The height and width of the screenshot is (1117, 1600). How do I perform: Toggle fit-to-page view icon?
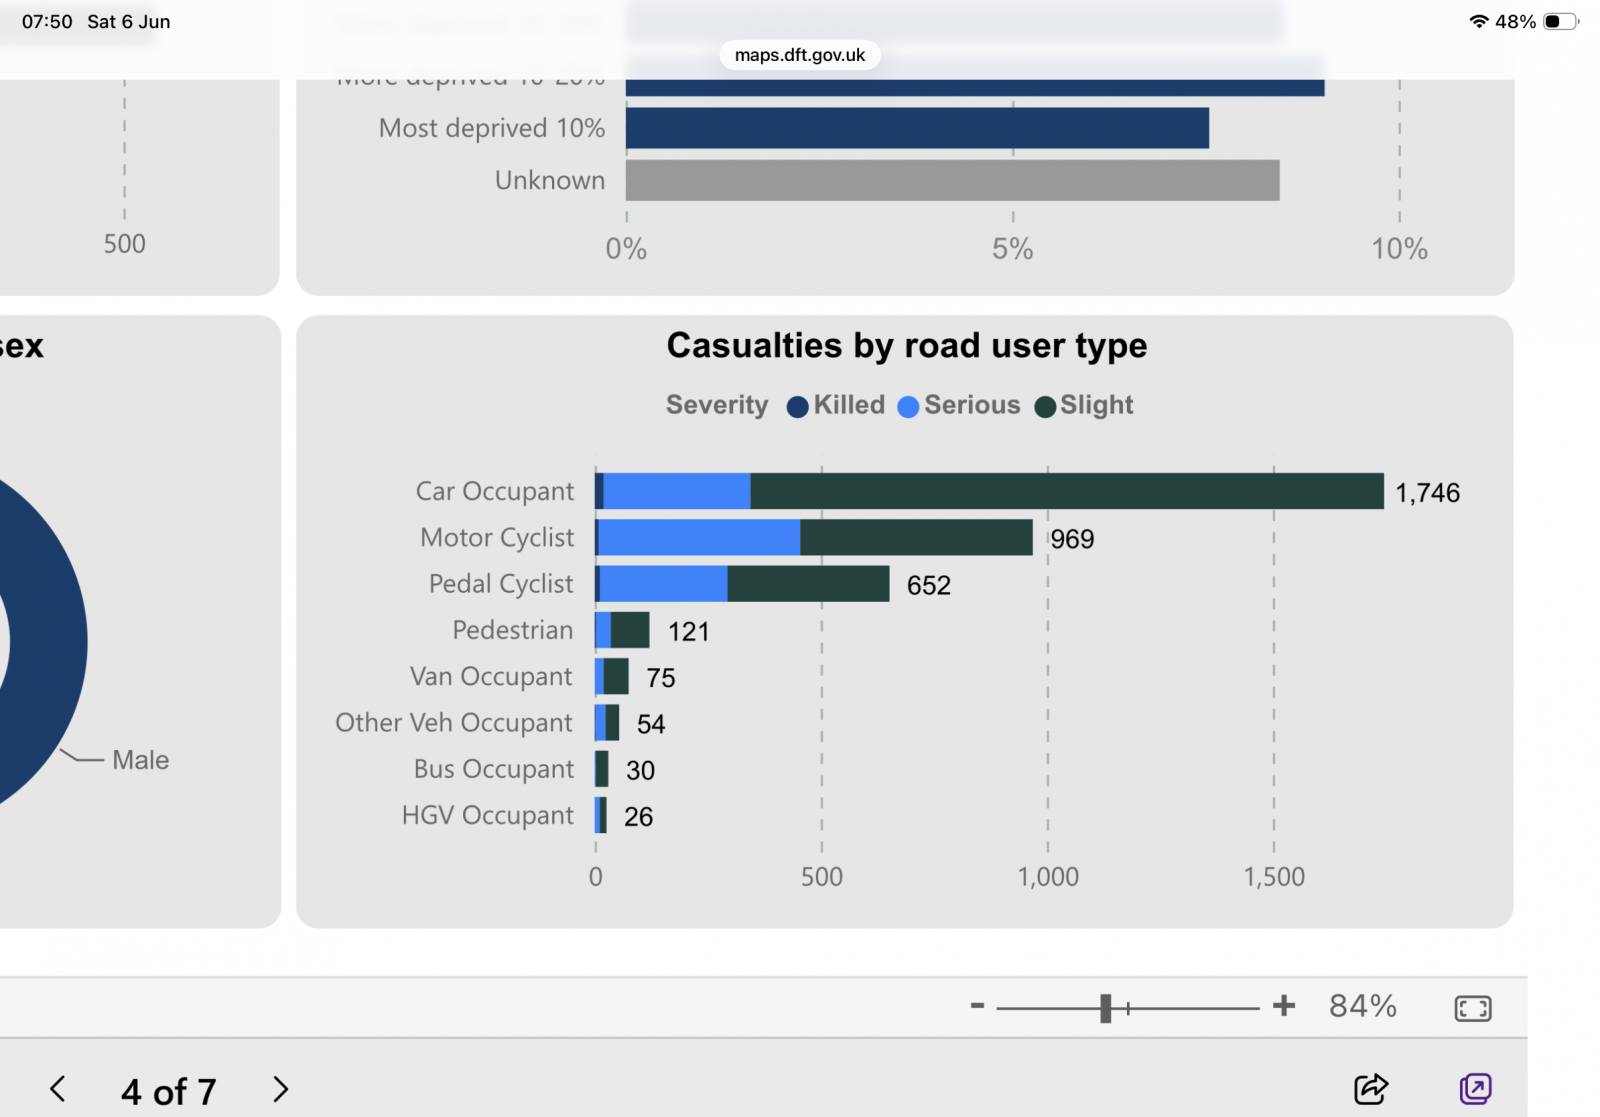point(1473,1008)
